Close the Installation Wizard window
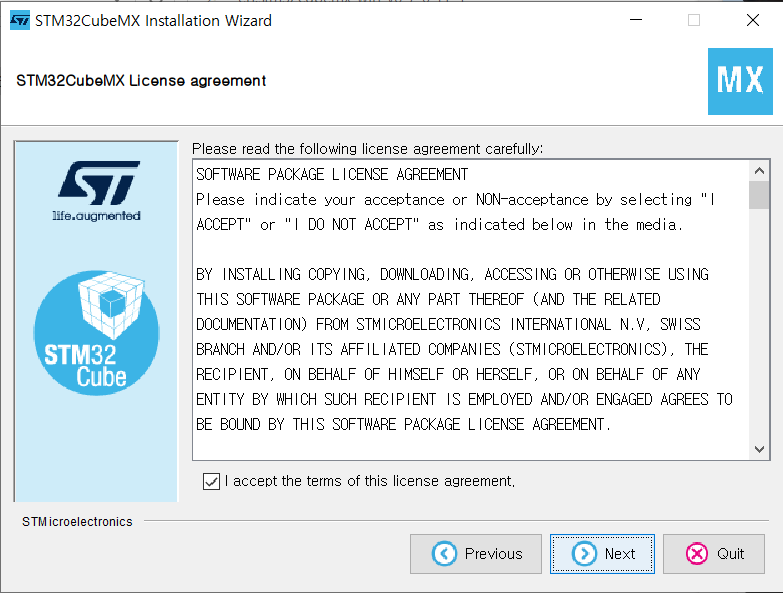This screenshot has height=593, width=783. point(753,20)
